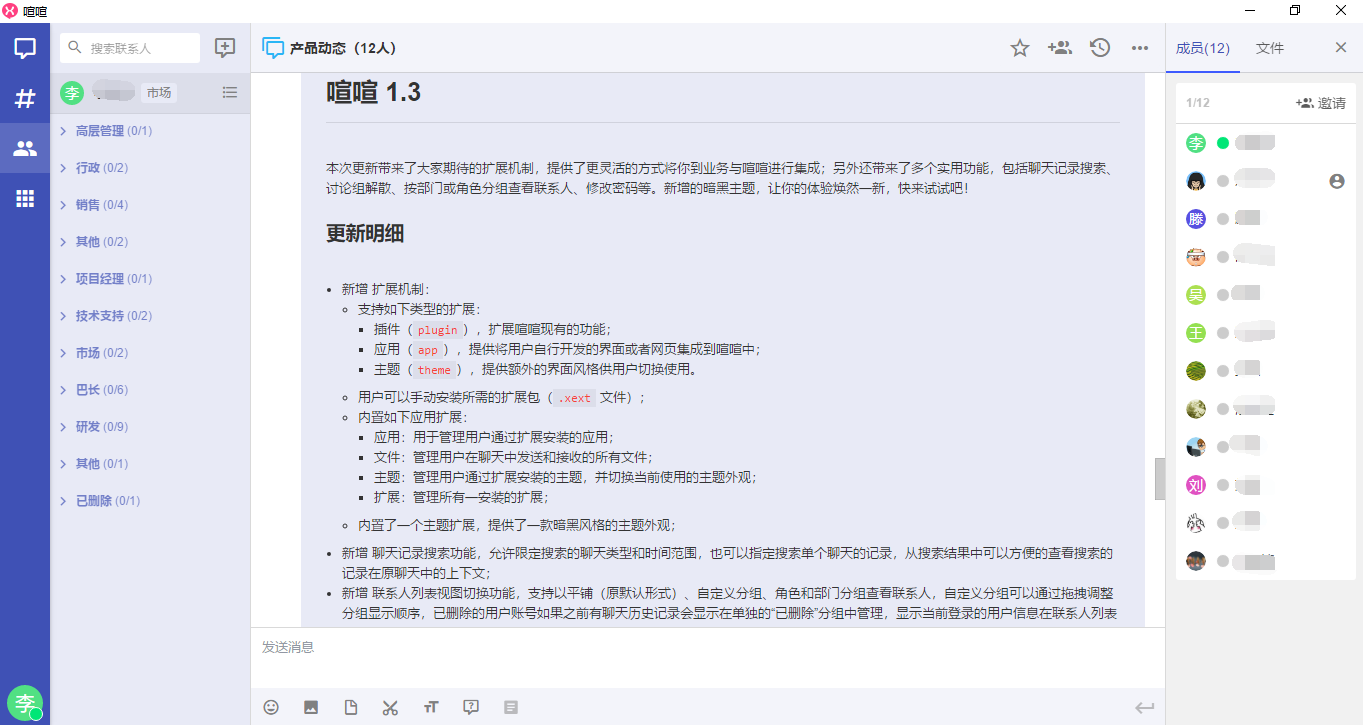This screenshot has height=725, width=1363.
Task: Open the apps grid icon in sidebar
Action: [x=25, y=199]
